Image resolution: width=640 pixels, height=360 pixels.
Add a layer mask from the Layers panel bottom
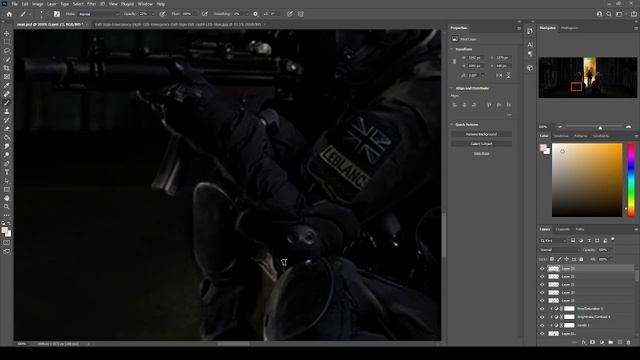pos(593,342)
